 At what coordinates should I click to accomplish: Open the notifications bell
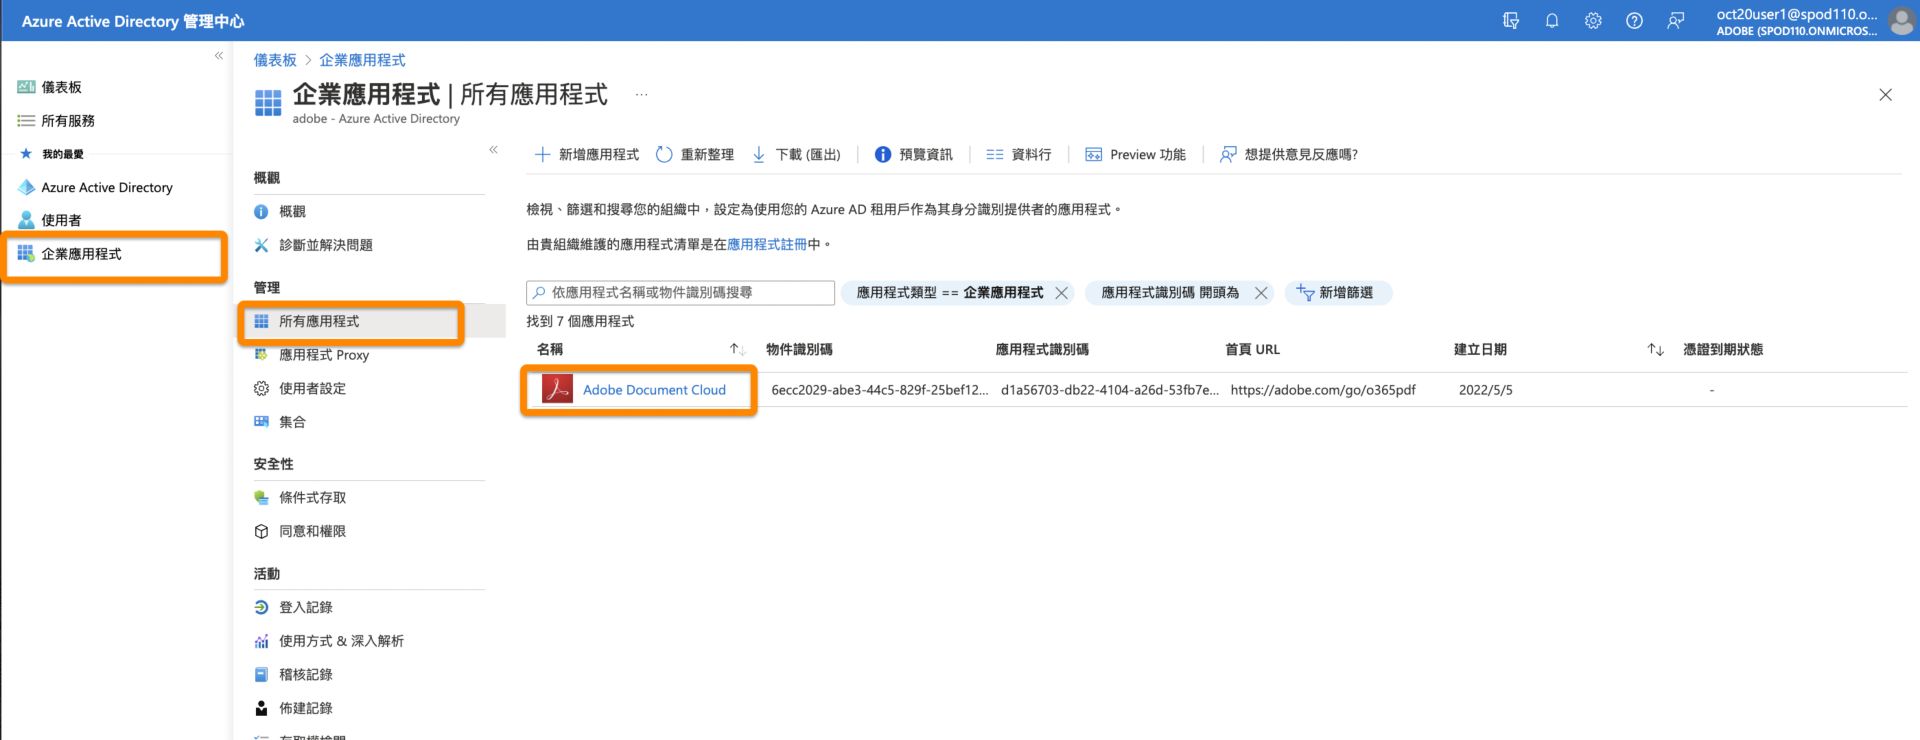[1552, 20]
